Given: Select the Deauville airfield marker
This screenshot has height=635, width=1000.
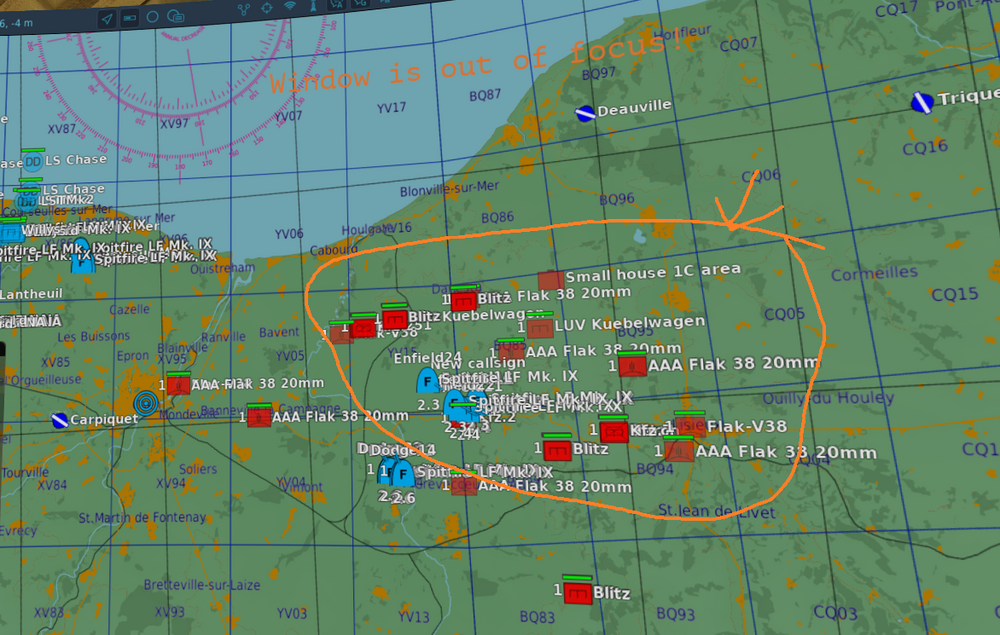Looking at the screenshot, I should 585,114.
